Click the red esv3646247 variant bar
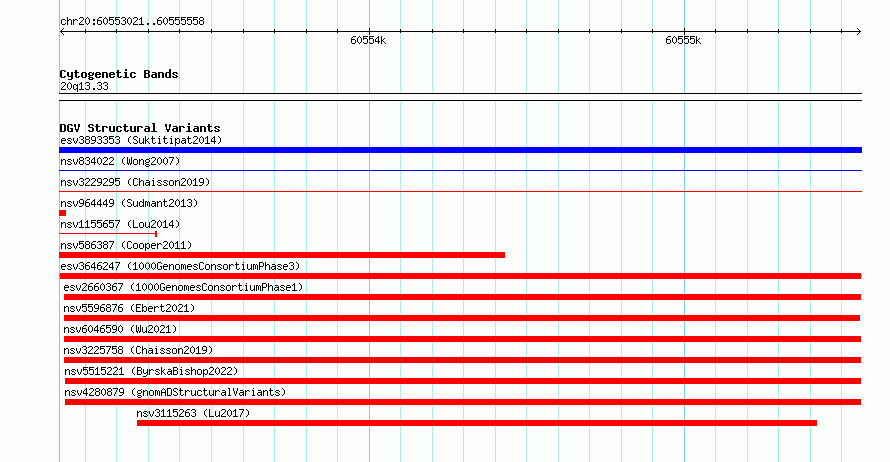This screenshot has width=890, height=462. (x=460, y=276)
